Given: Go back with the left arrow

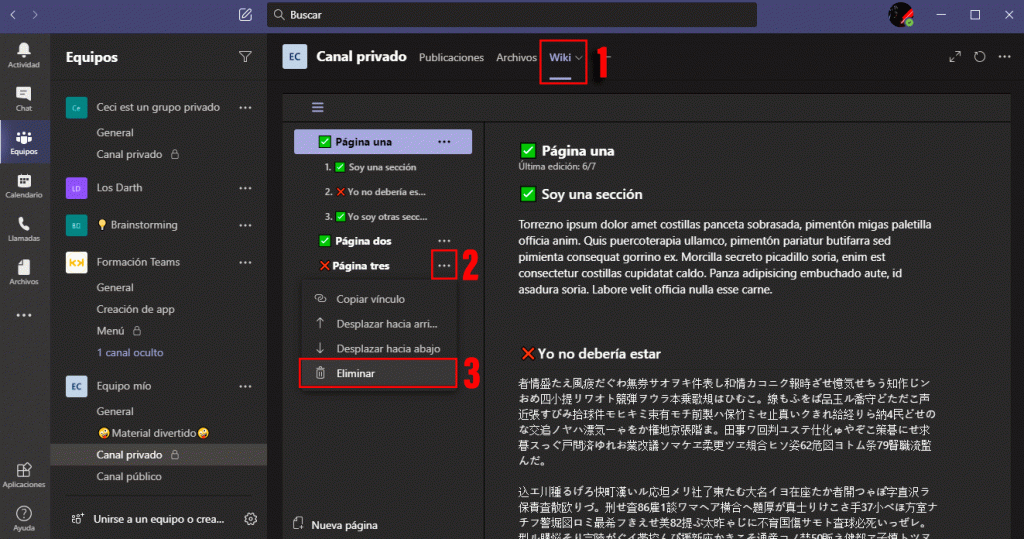Looking at the screenshot, I should [13, 14].
